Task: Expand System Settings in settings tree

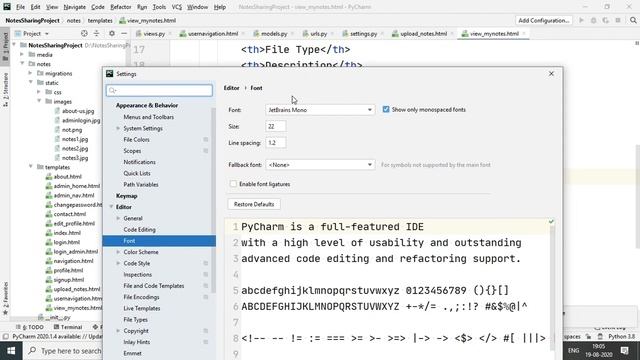Action: pos(118,128)
